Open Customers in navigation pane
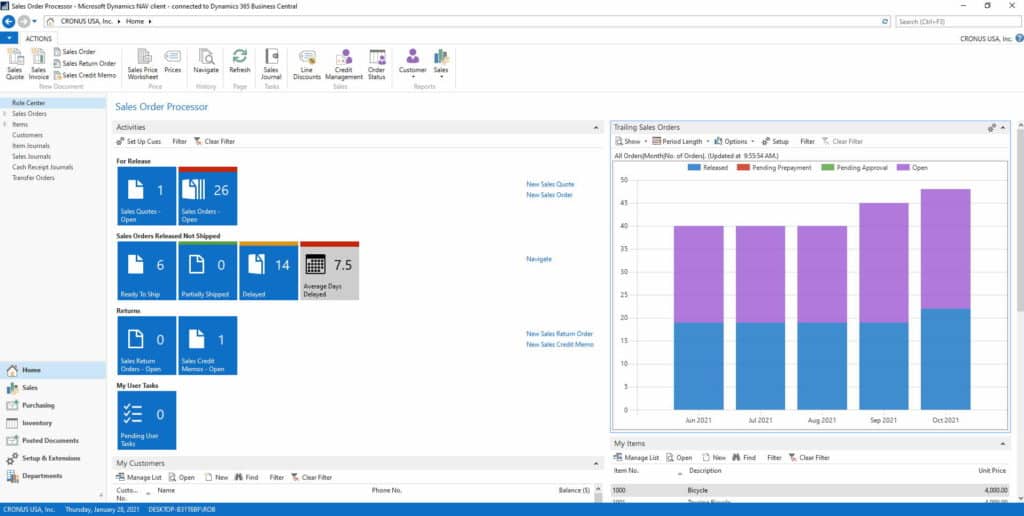Image resolution: width=1024 pixels, height=516 pixels. [27, 135]
